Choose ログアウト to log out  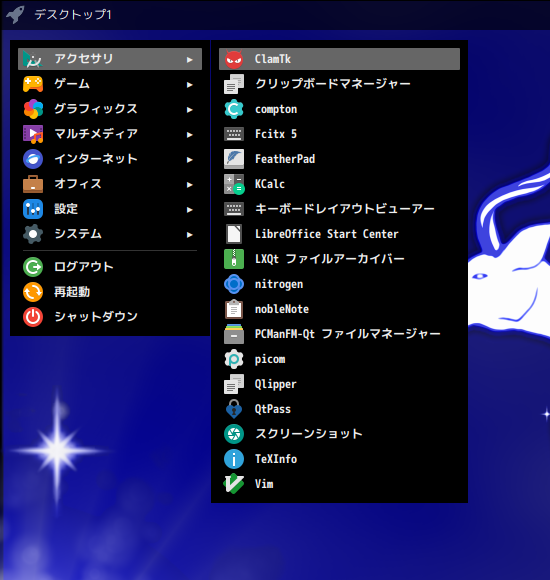[x=110, y=267]
